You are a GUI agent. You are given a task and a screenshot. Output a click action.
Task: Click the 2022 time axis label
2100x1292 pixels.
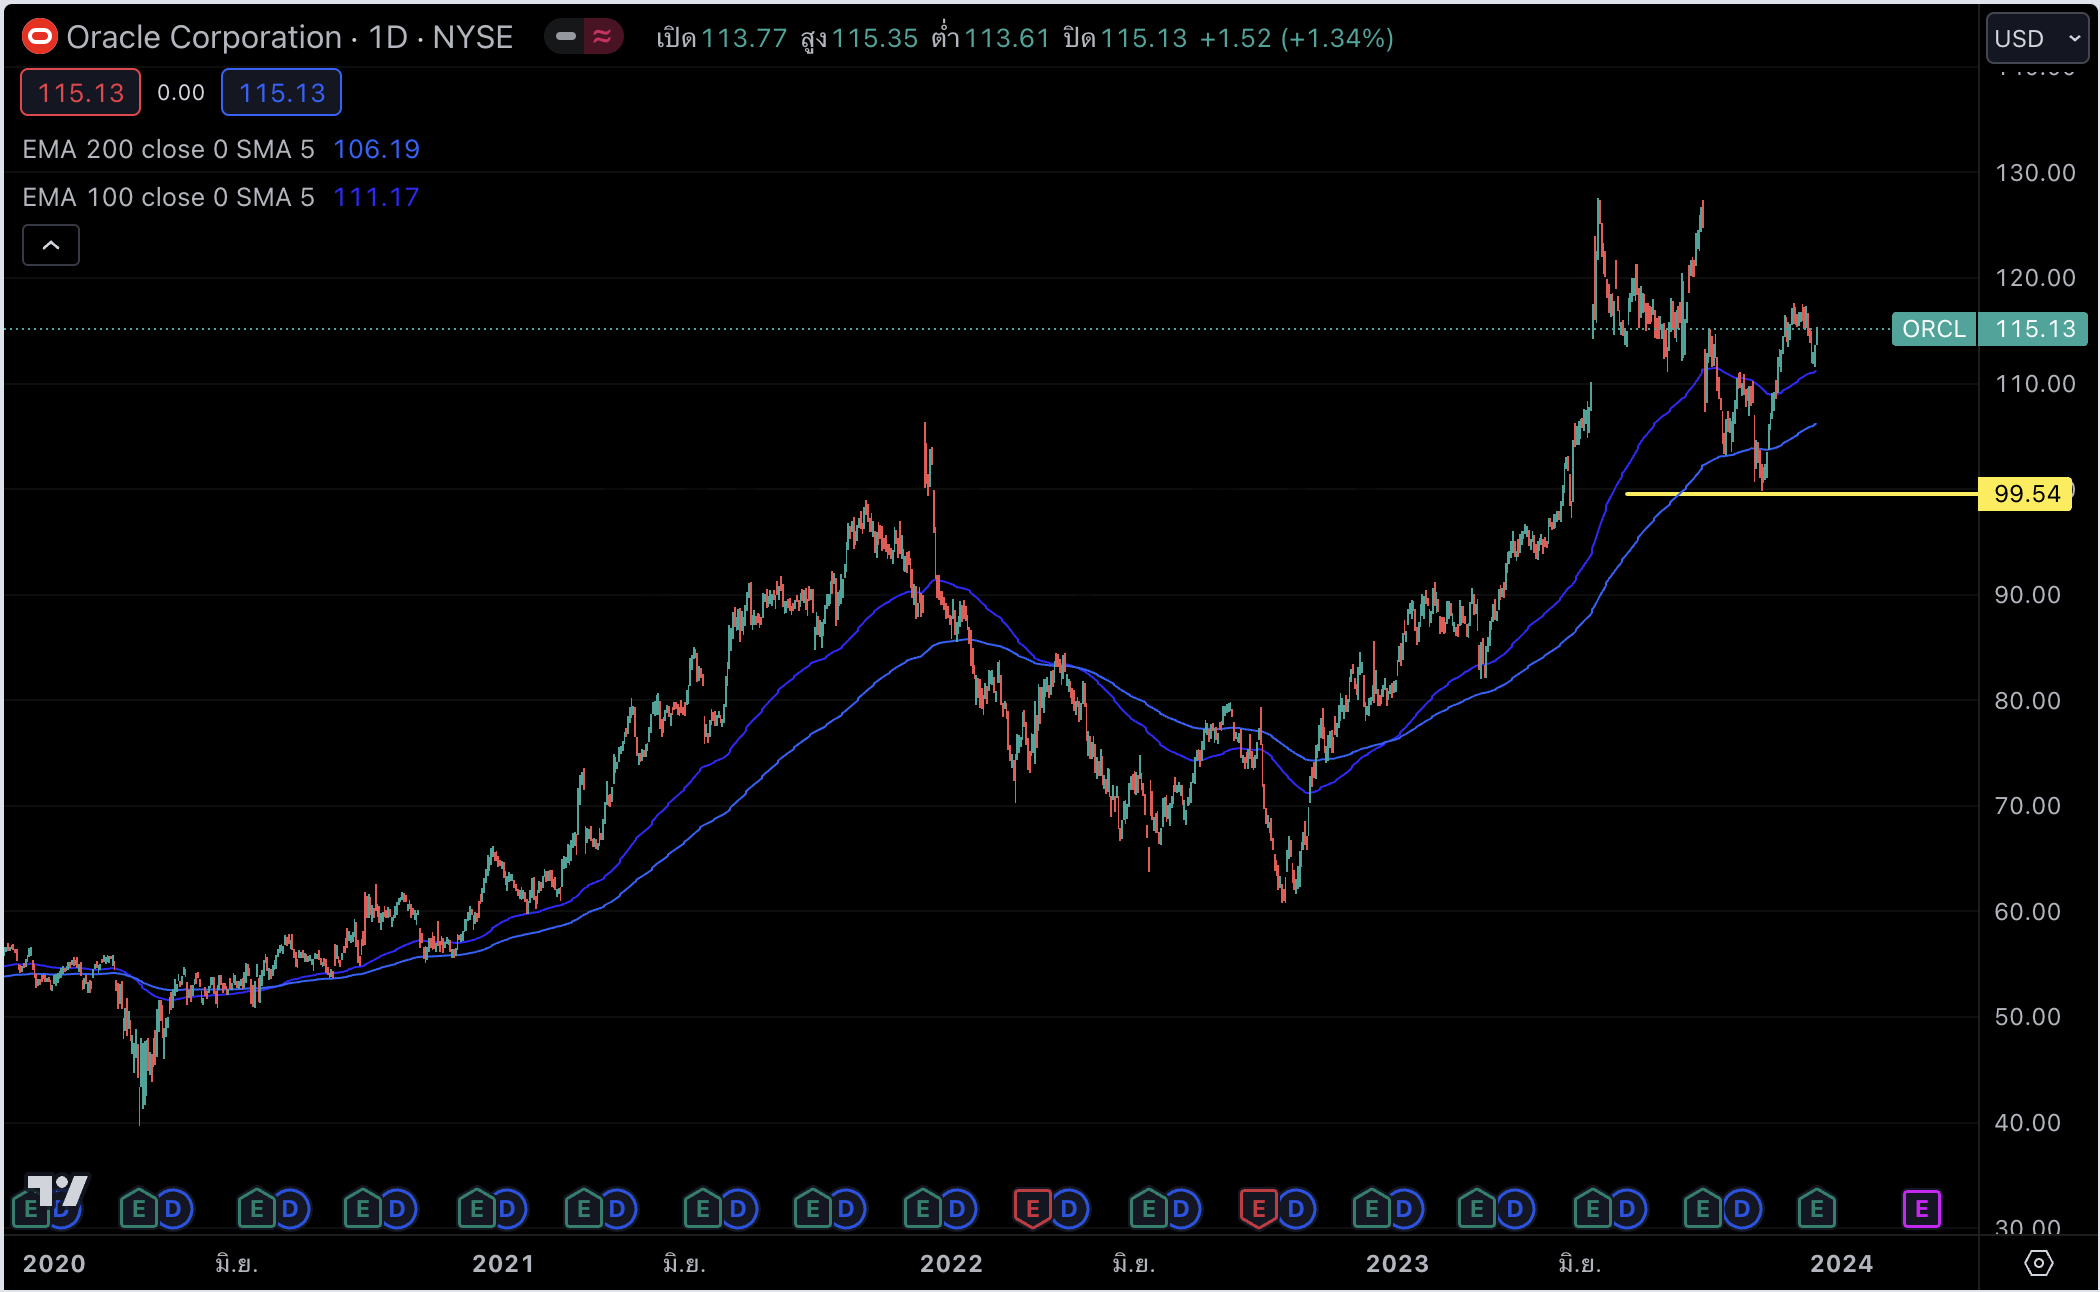[951, 1264]
